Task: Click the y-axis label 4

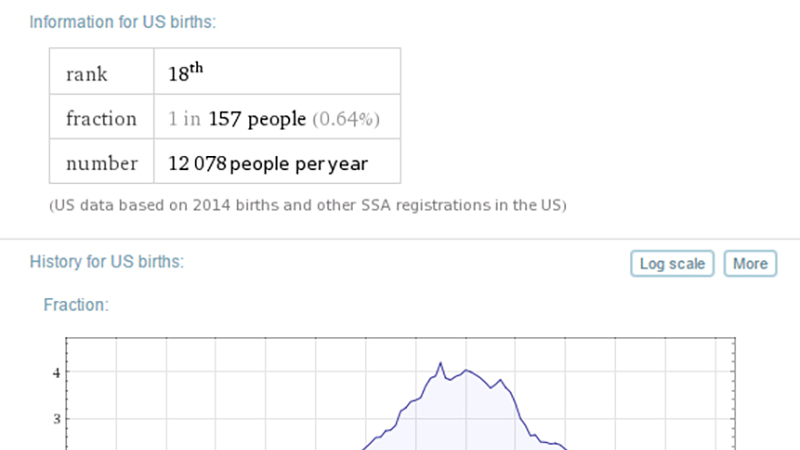Action: [57, 373]
